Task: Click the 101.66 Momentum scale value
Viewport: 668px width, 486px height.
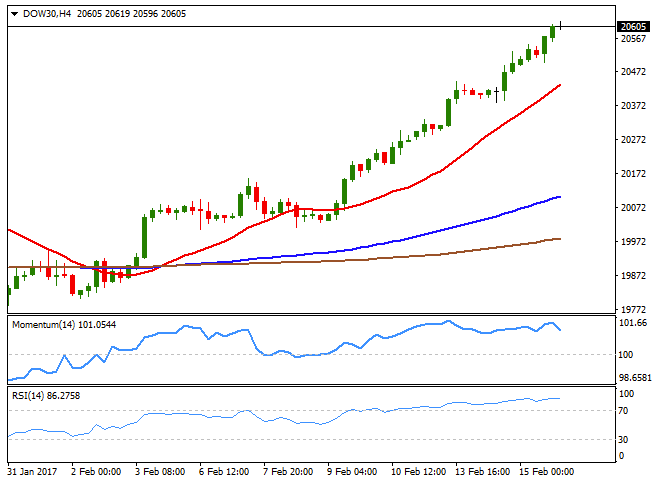Action: click(633, 323)
